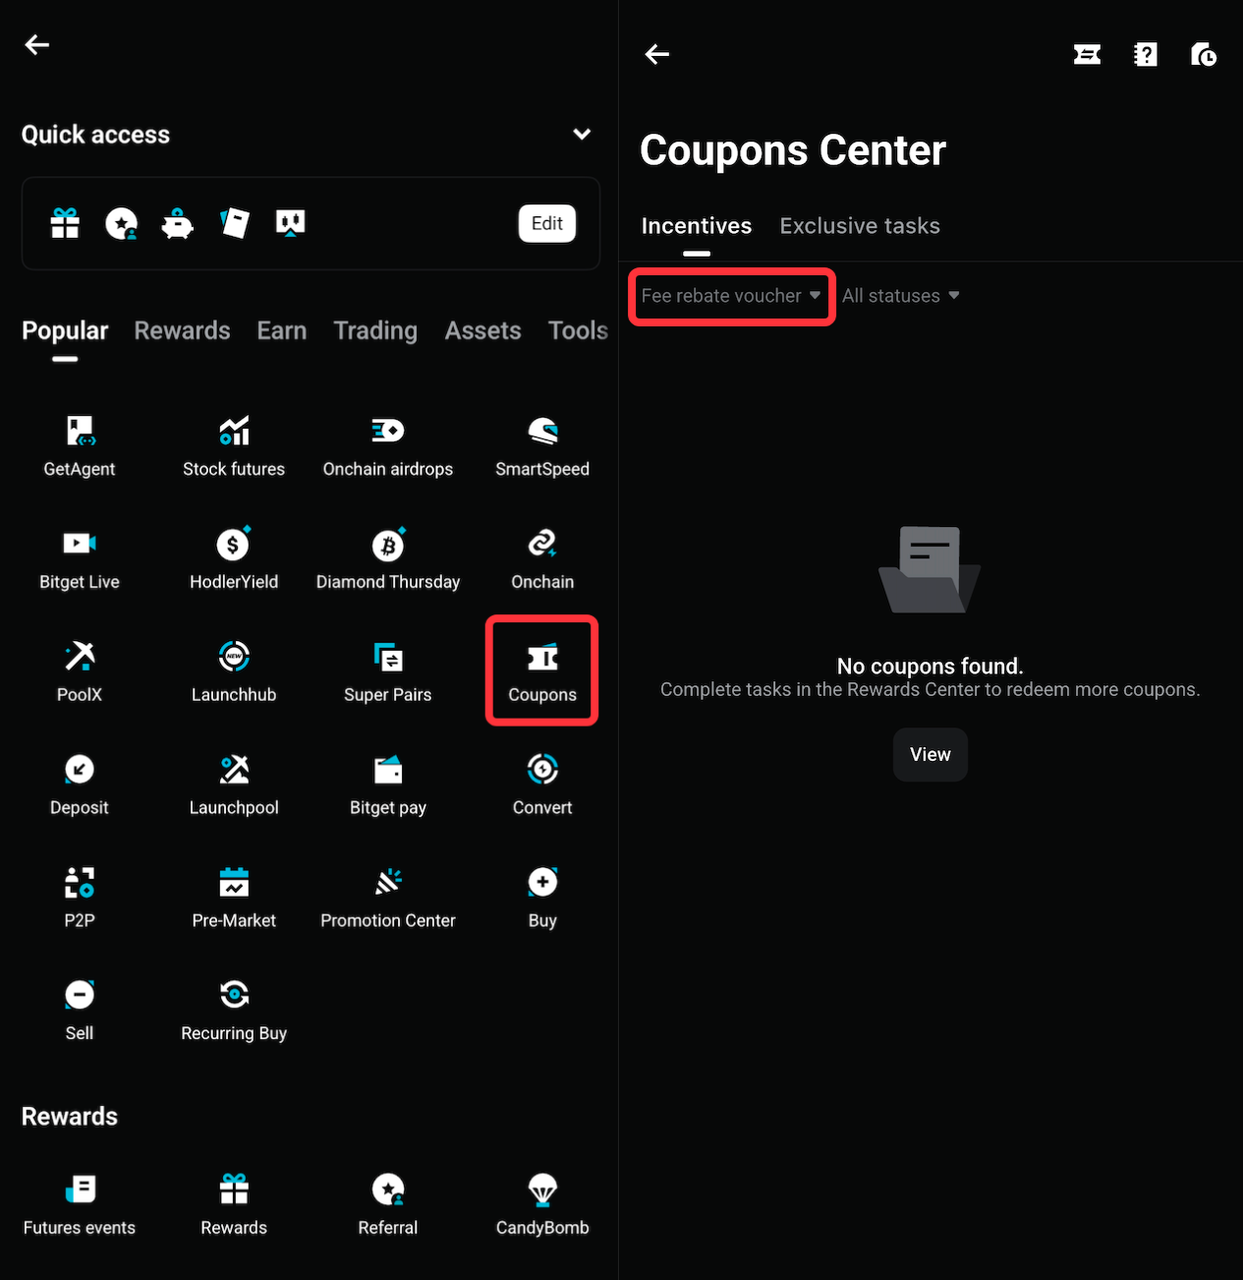Open the voucher history clock icon top right
Image resolution: width=1243 pixels, height=1280 pixels.
pyautogui.click(x=1203, y=55)
